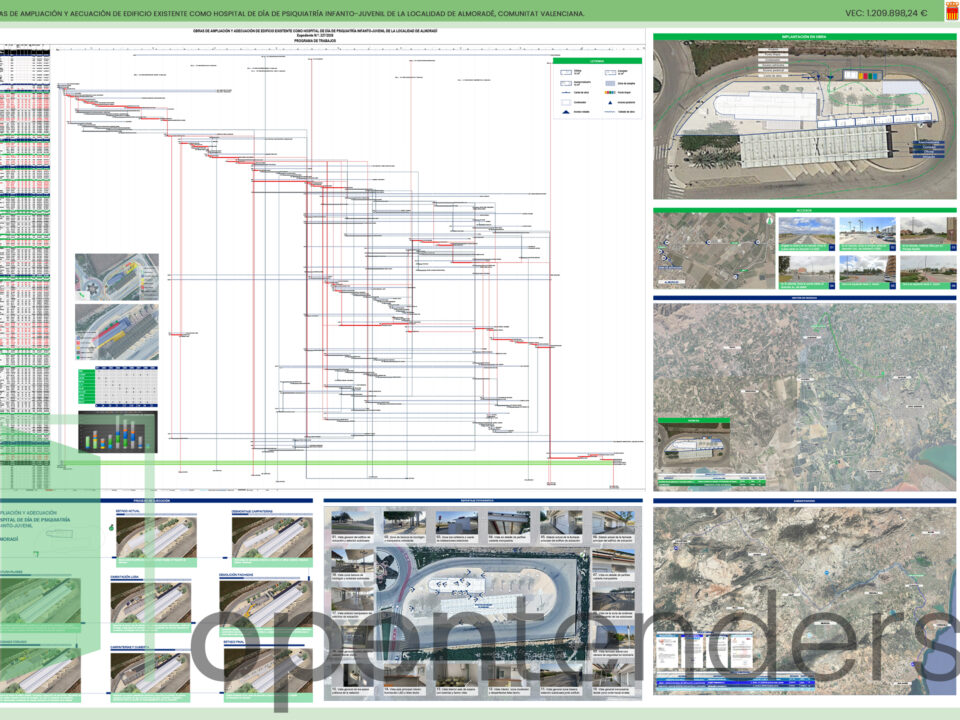Open the DEMOLICIÓN FACHADAS phase image
Screen dimensions: 960x720
coord(265,602)
